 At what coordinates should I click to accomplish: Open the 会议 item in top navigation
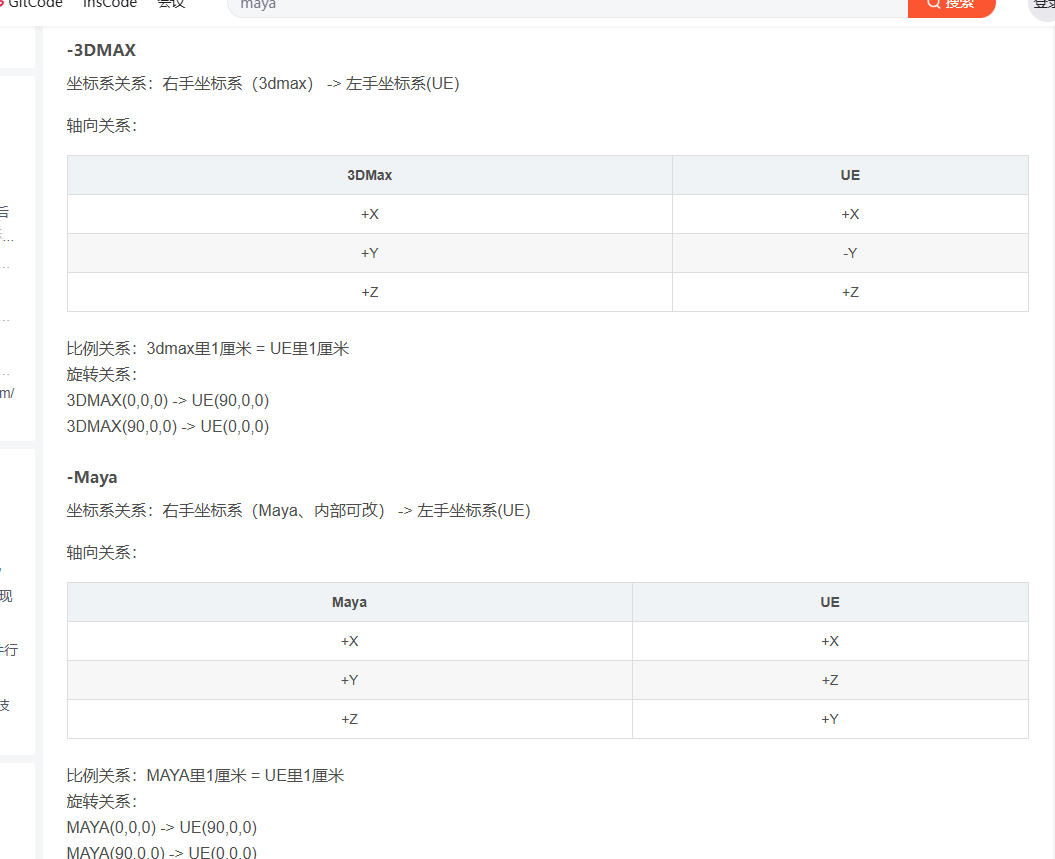[x=171, y=4]
